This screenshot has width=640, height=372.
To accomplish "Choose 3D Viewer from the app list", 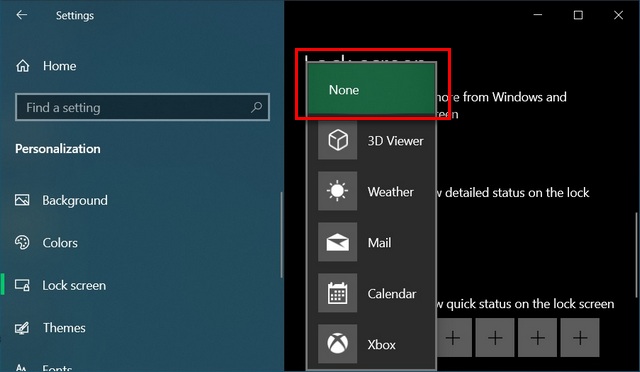I will click(372, 140).
